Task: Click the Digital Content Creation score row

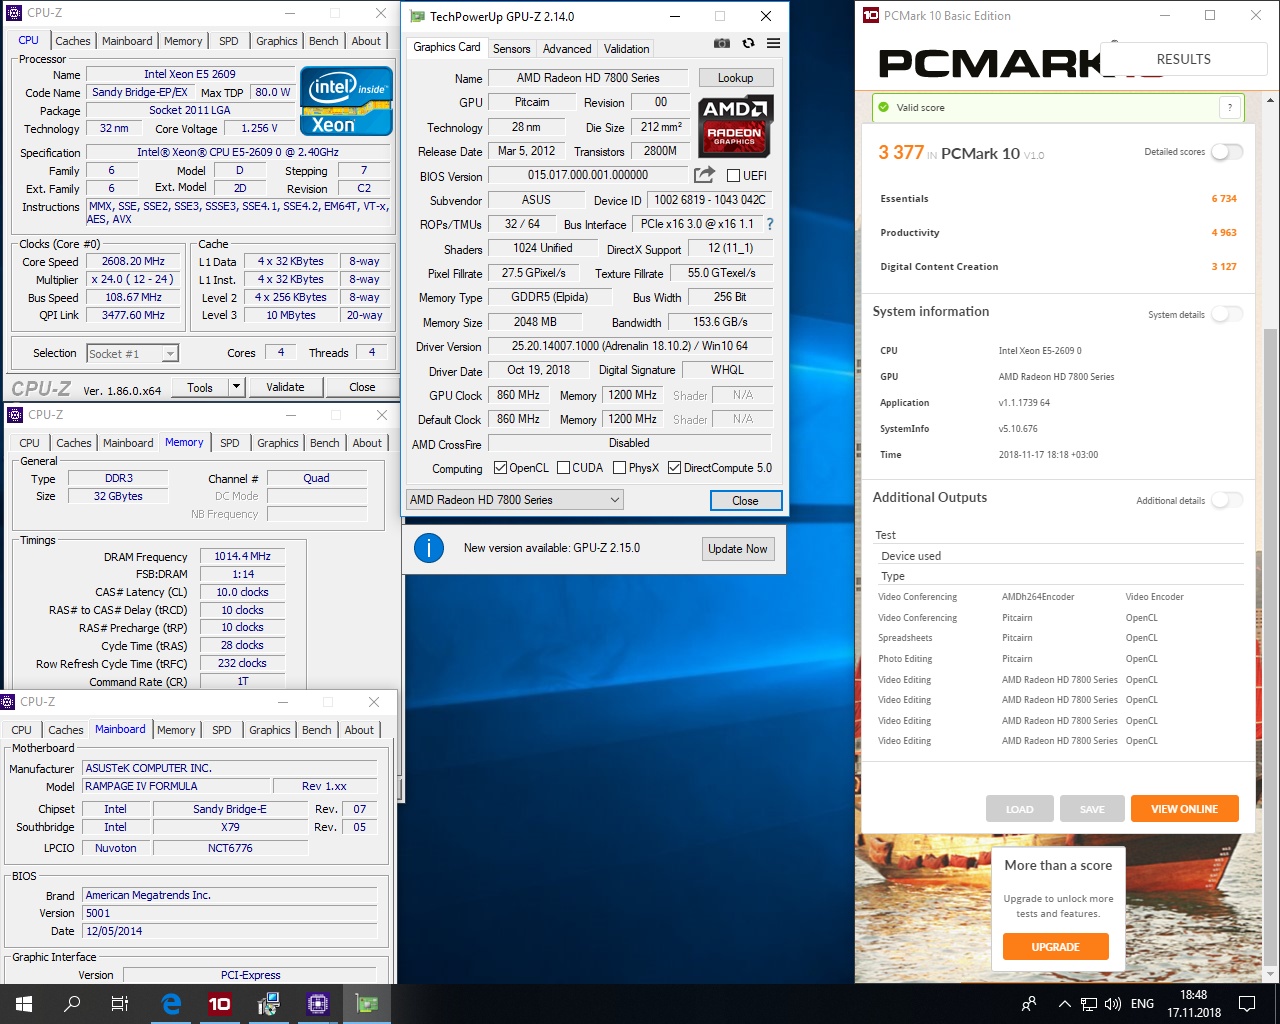Action: pos(1058,267)
